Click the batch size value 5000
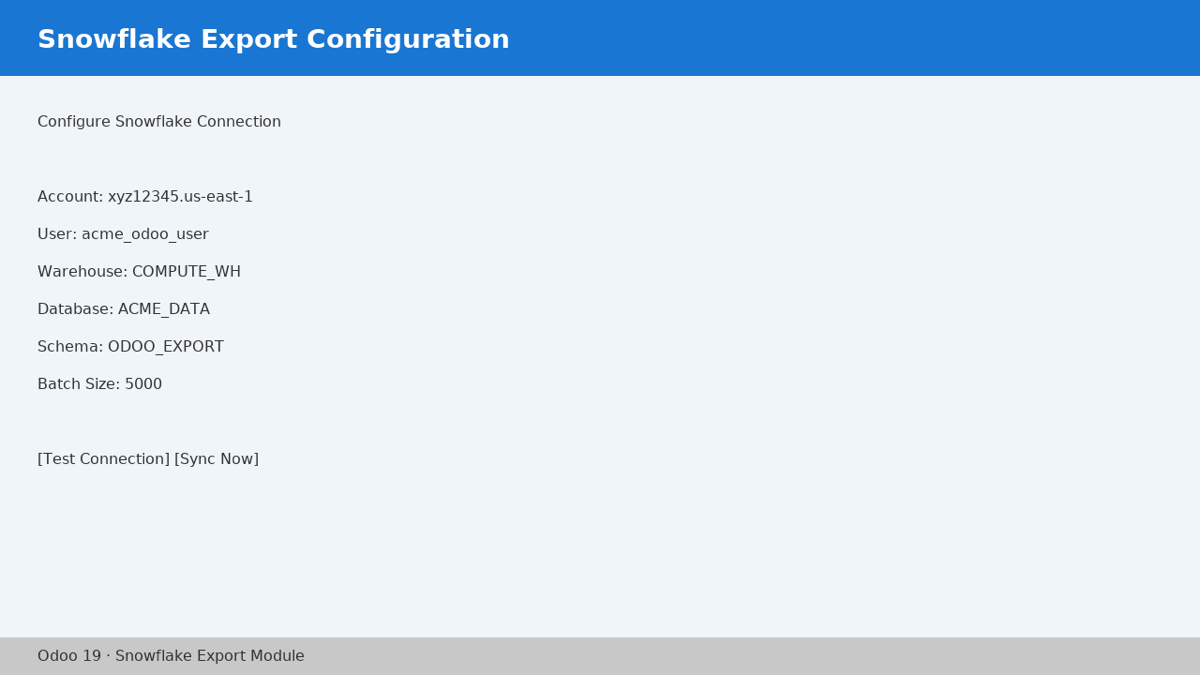 coord(143,384)
